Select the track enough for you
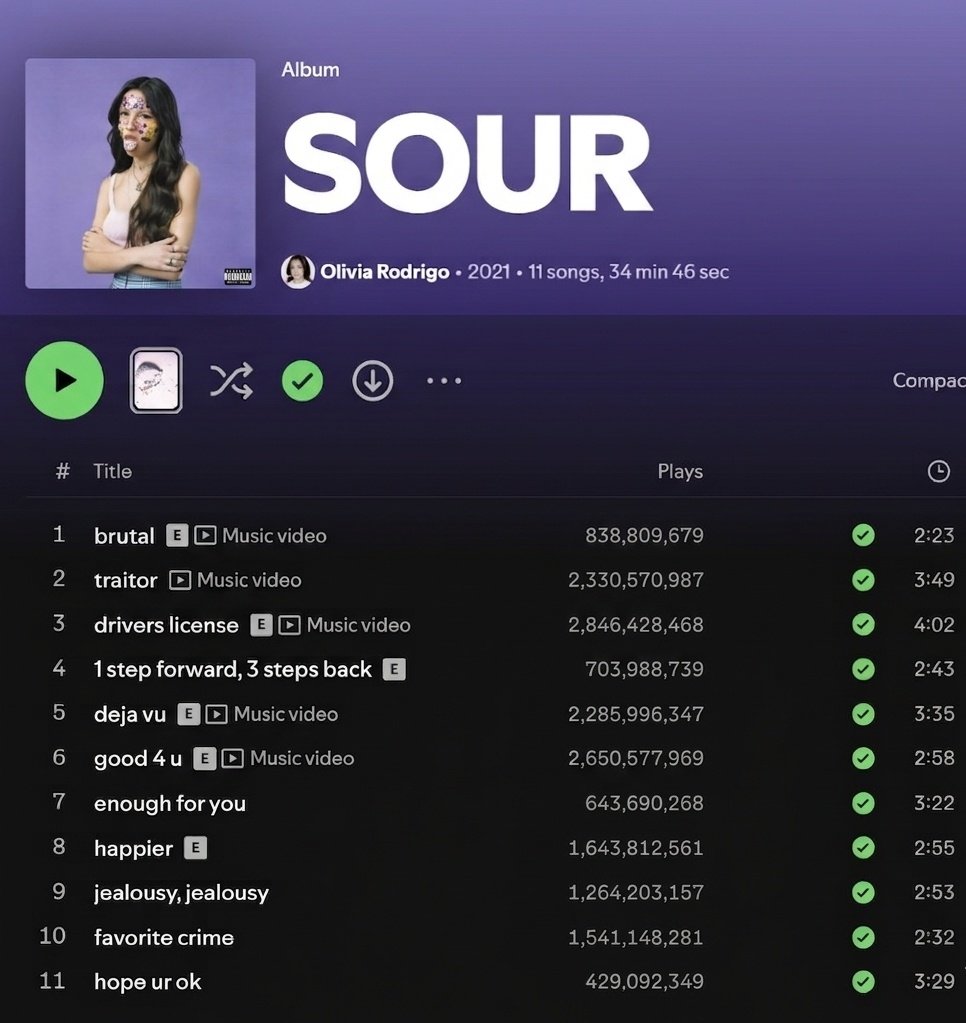This screenshot has height=1023, width=966. [x=170, y=803]
